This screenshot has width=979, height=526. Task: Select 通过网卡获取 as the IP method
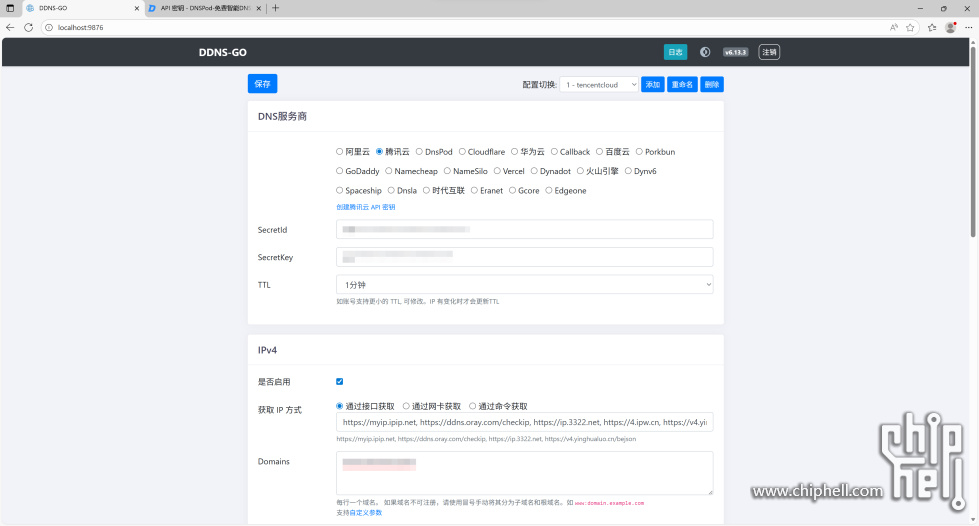point(407,406)
